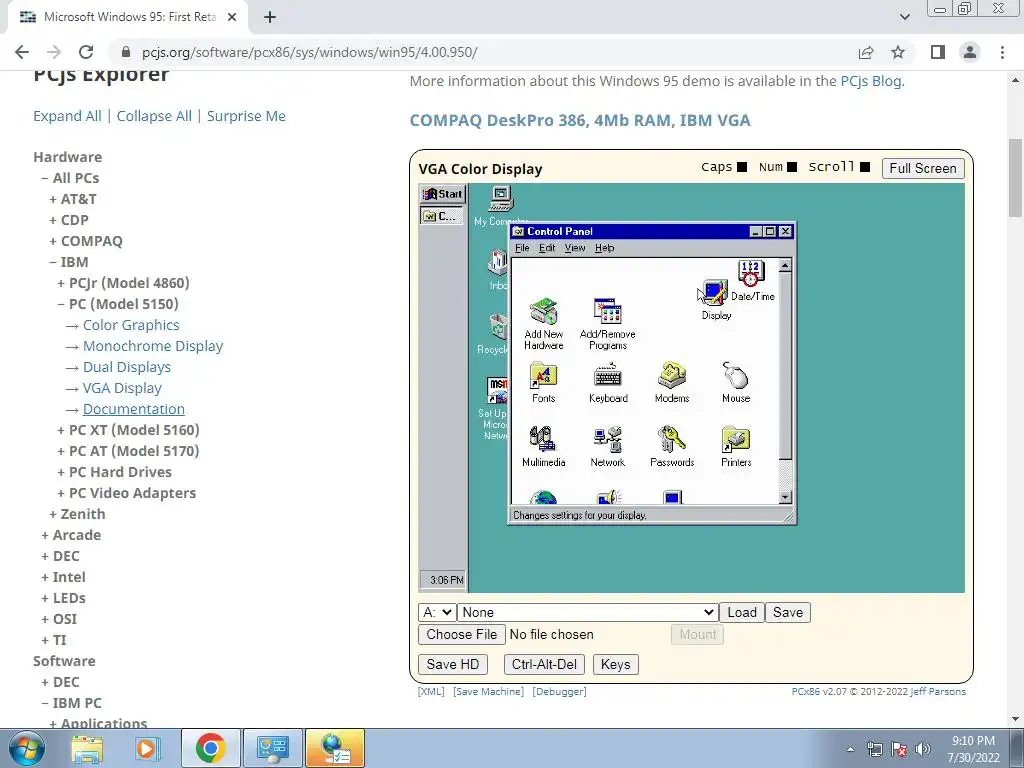Open Add New Hardware icon

pyautogui.click(x=543, y=325)
